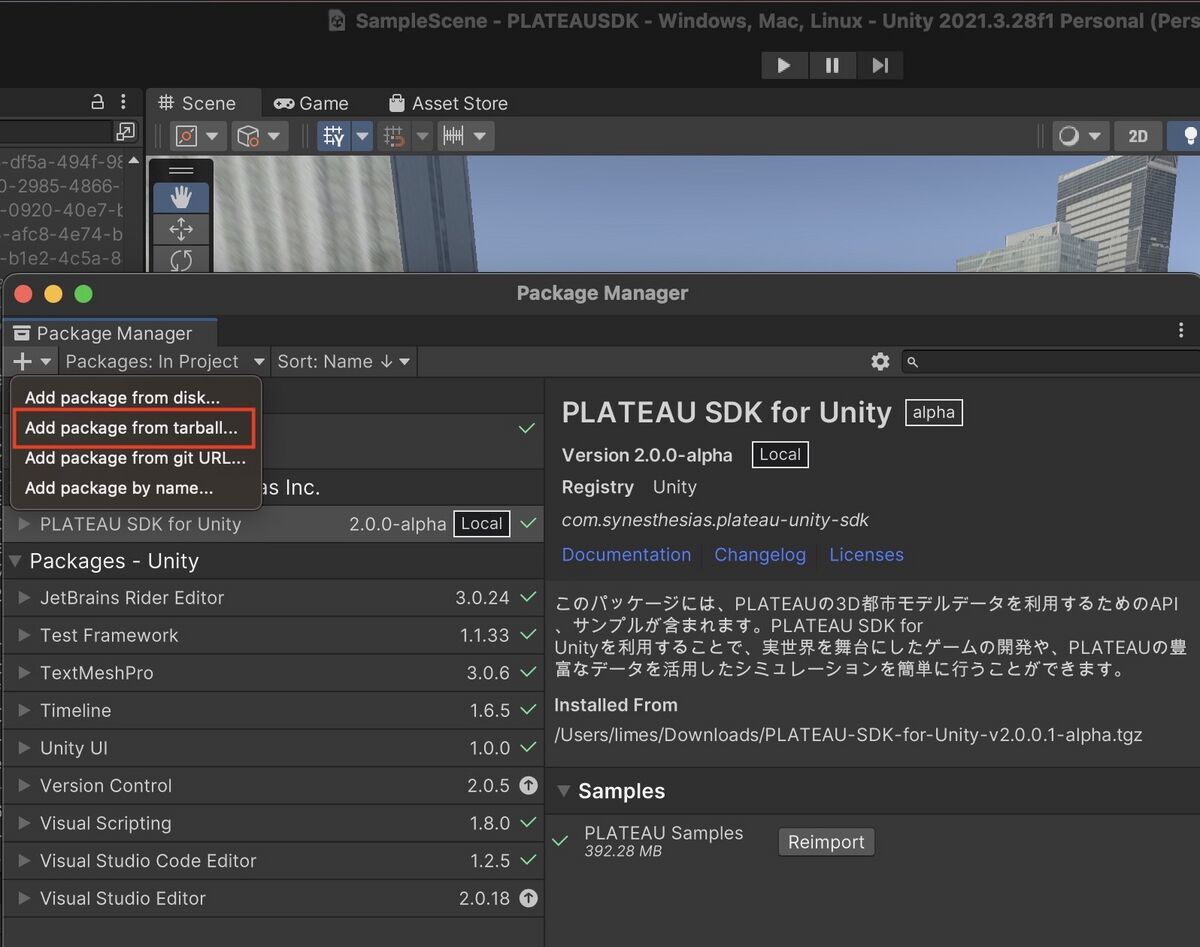Open grid settings dropdown arrow

(362, 136)
